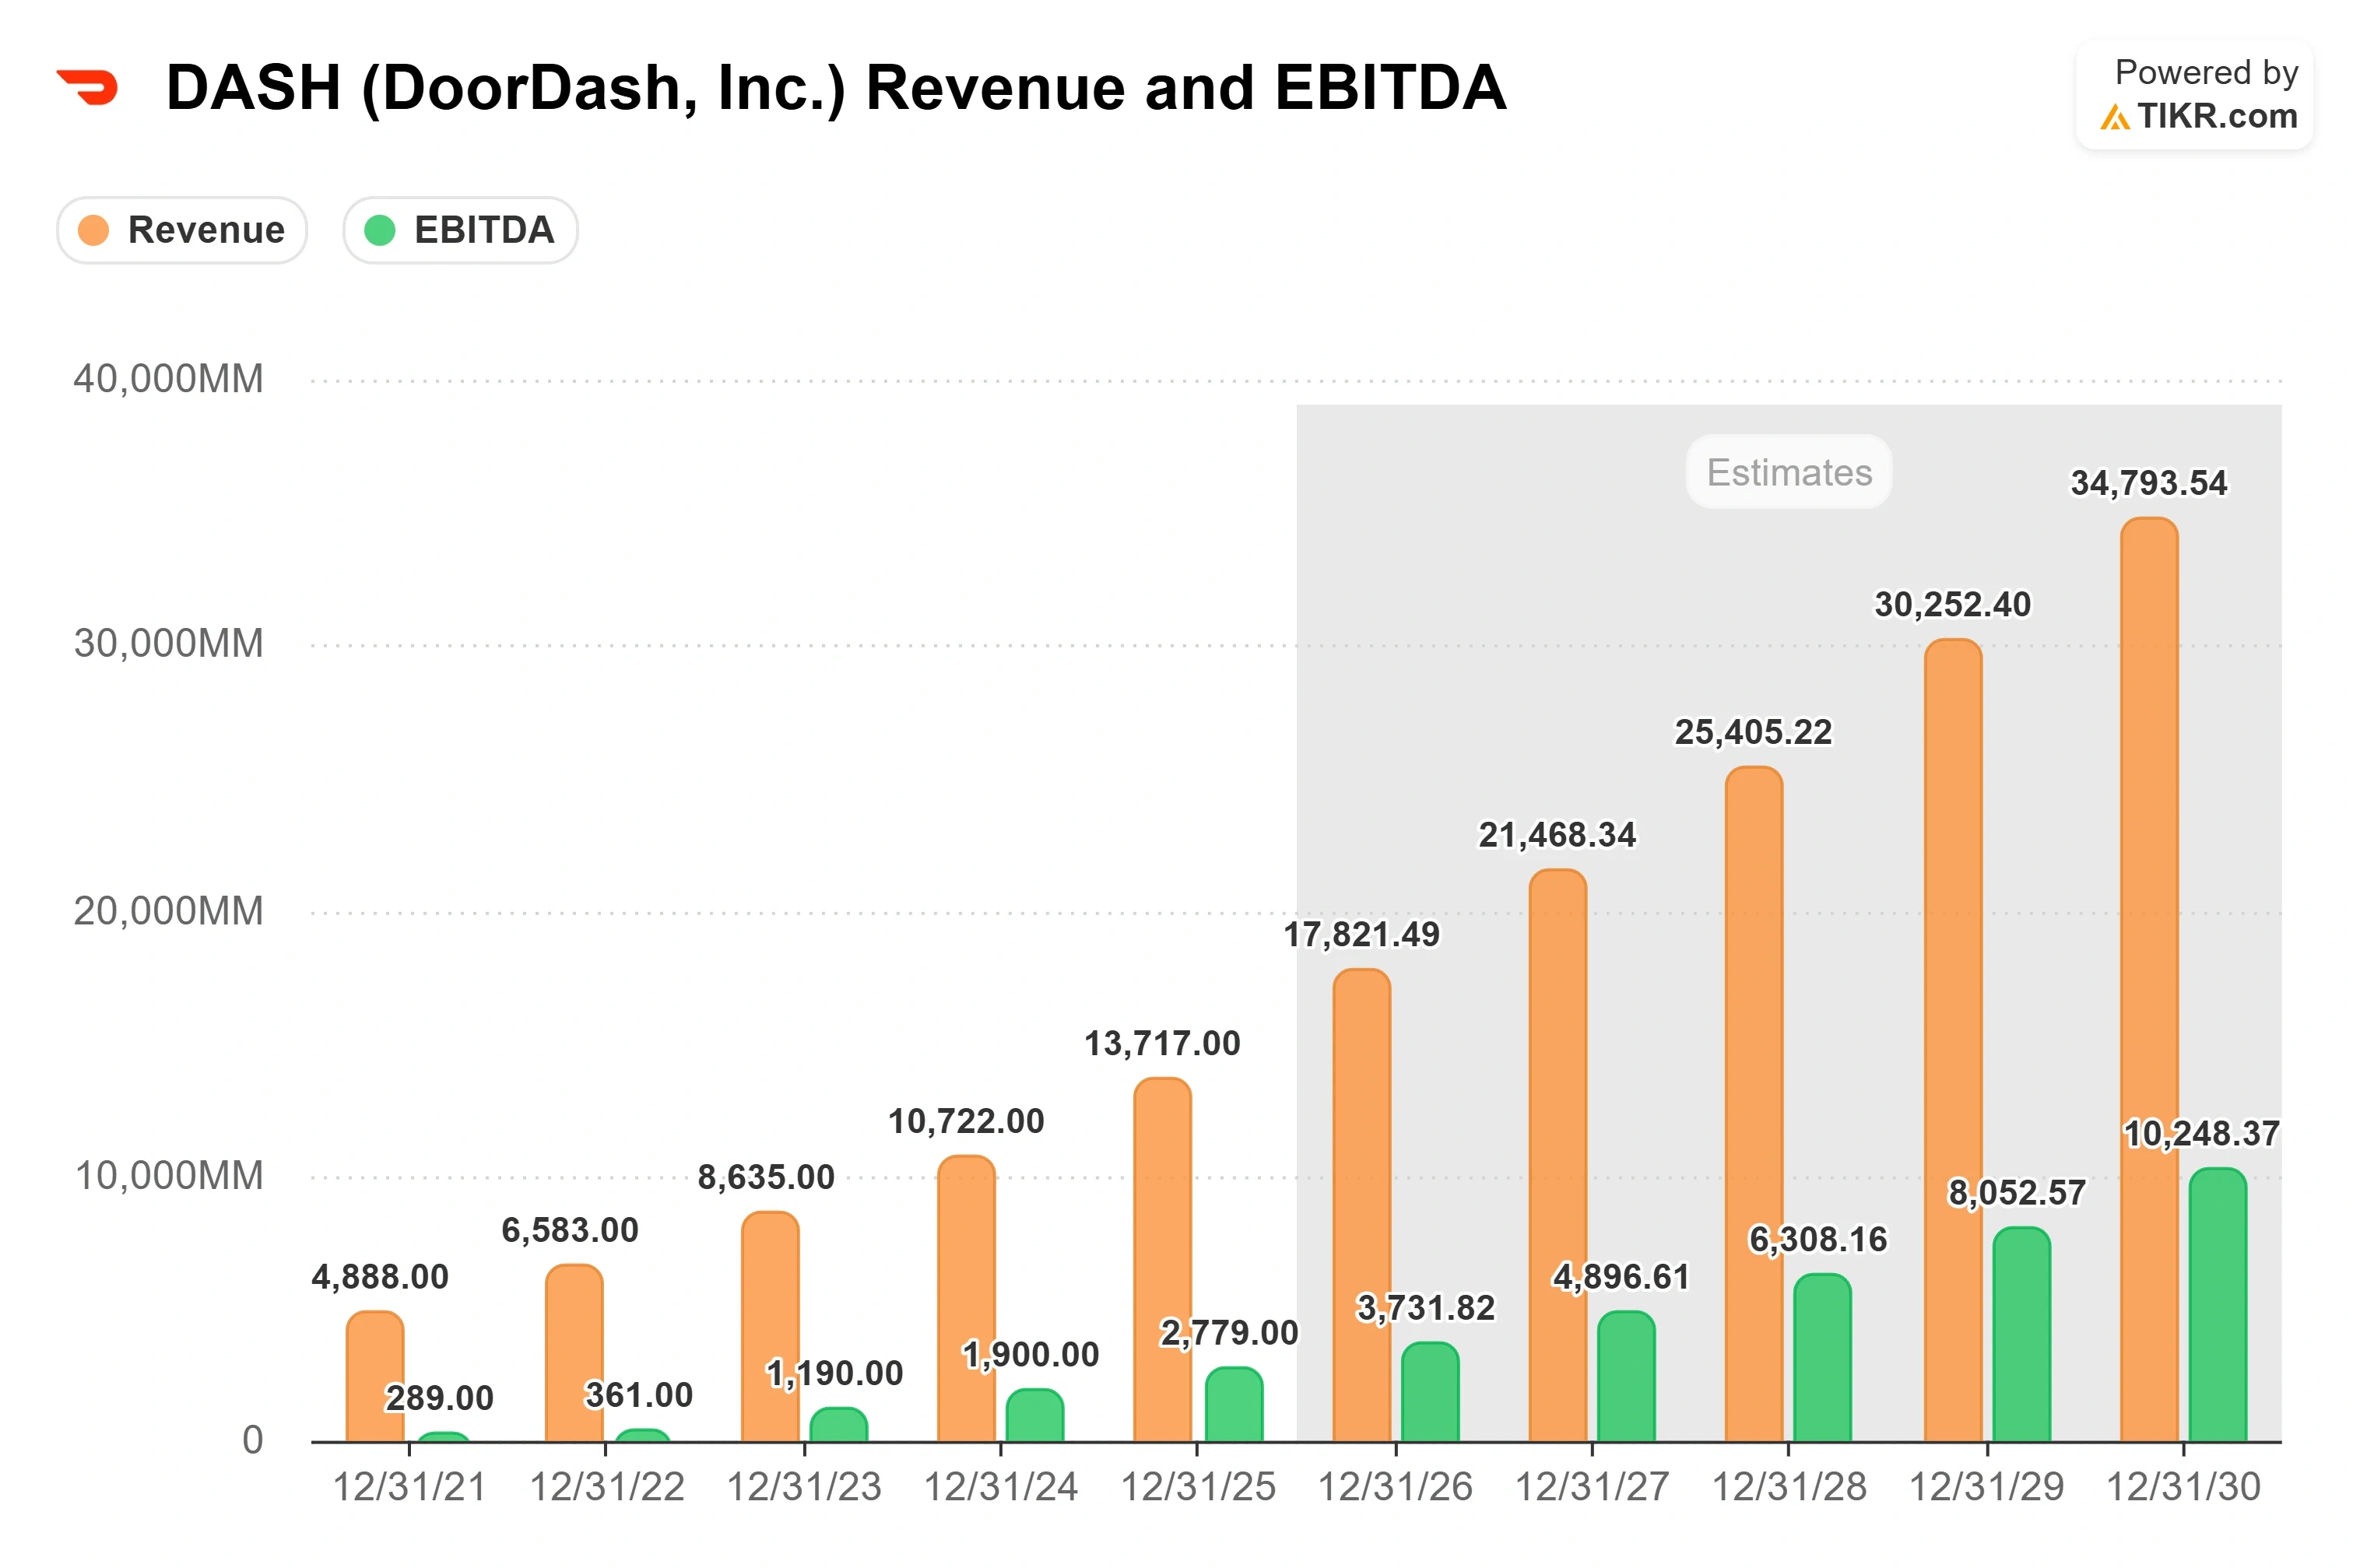Select the 12/31/21 revenue bar
This screenshot has width=2353, height=1568.
375,1376
